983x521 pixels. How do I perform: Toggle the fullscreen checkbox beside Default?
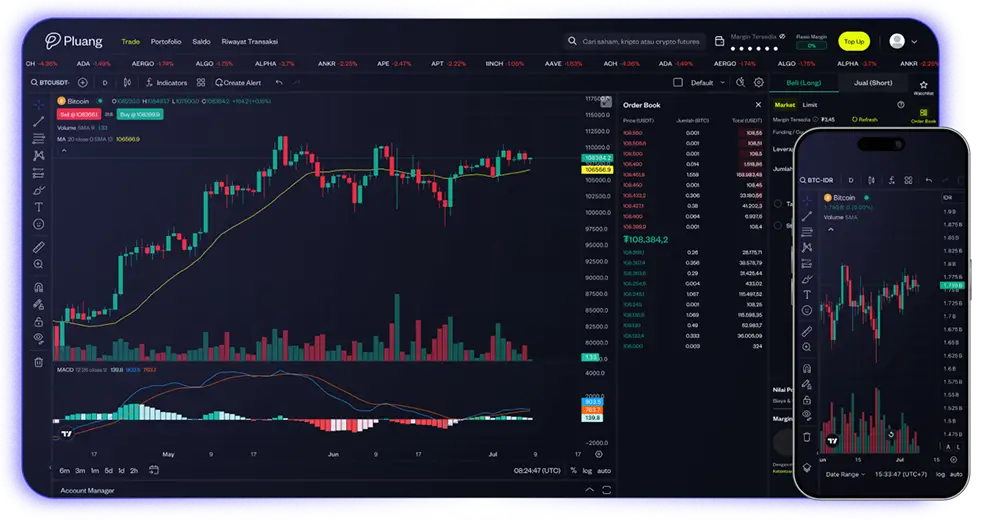[678, 83]
